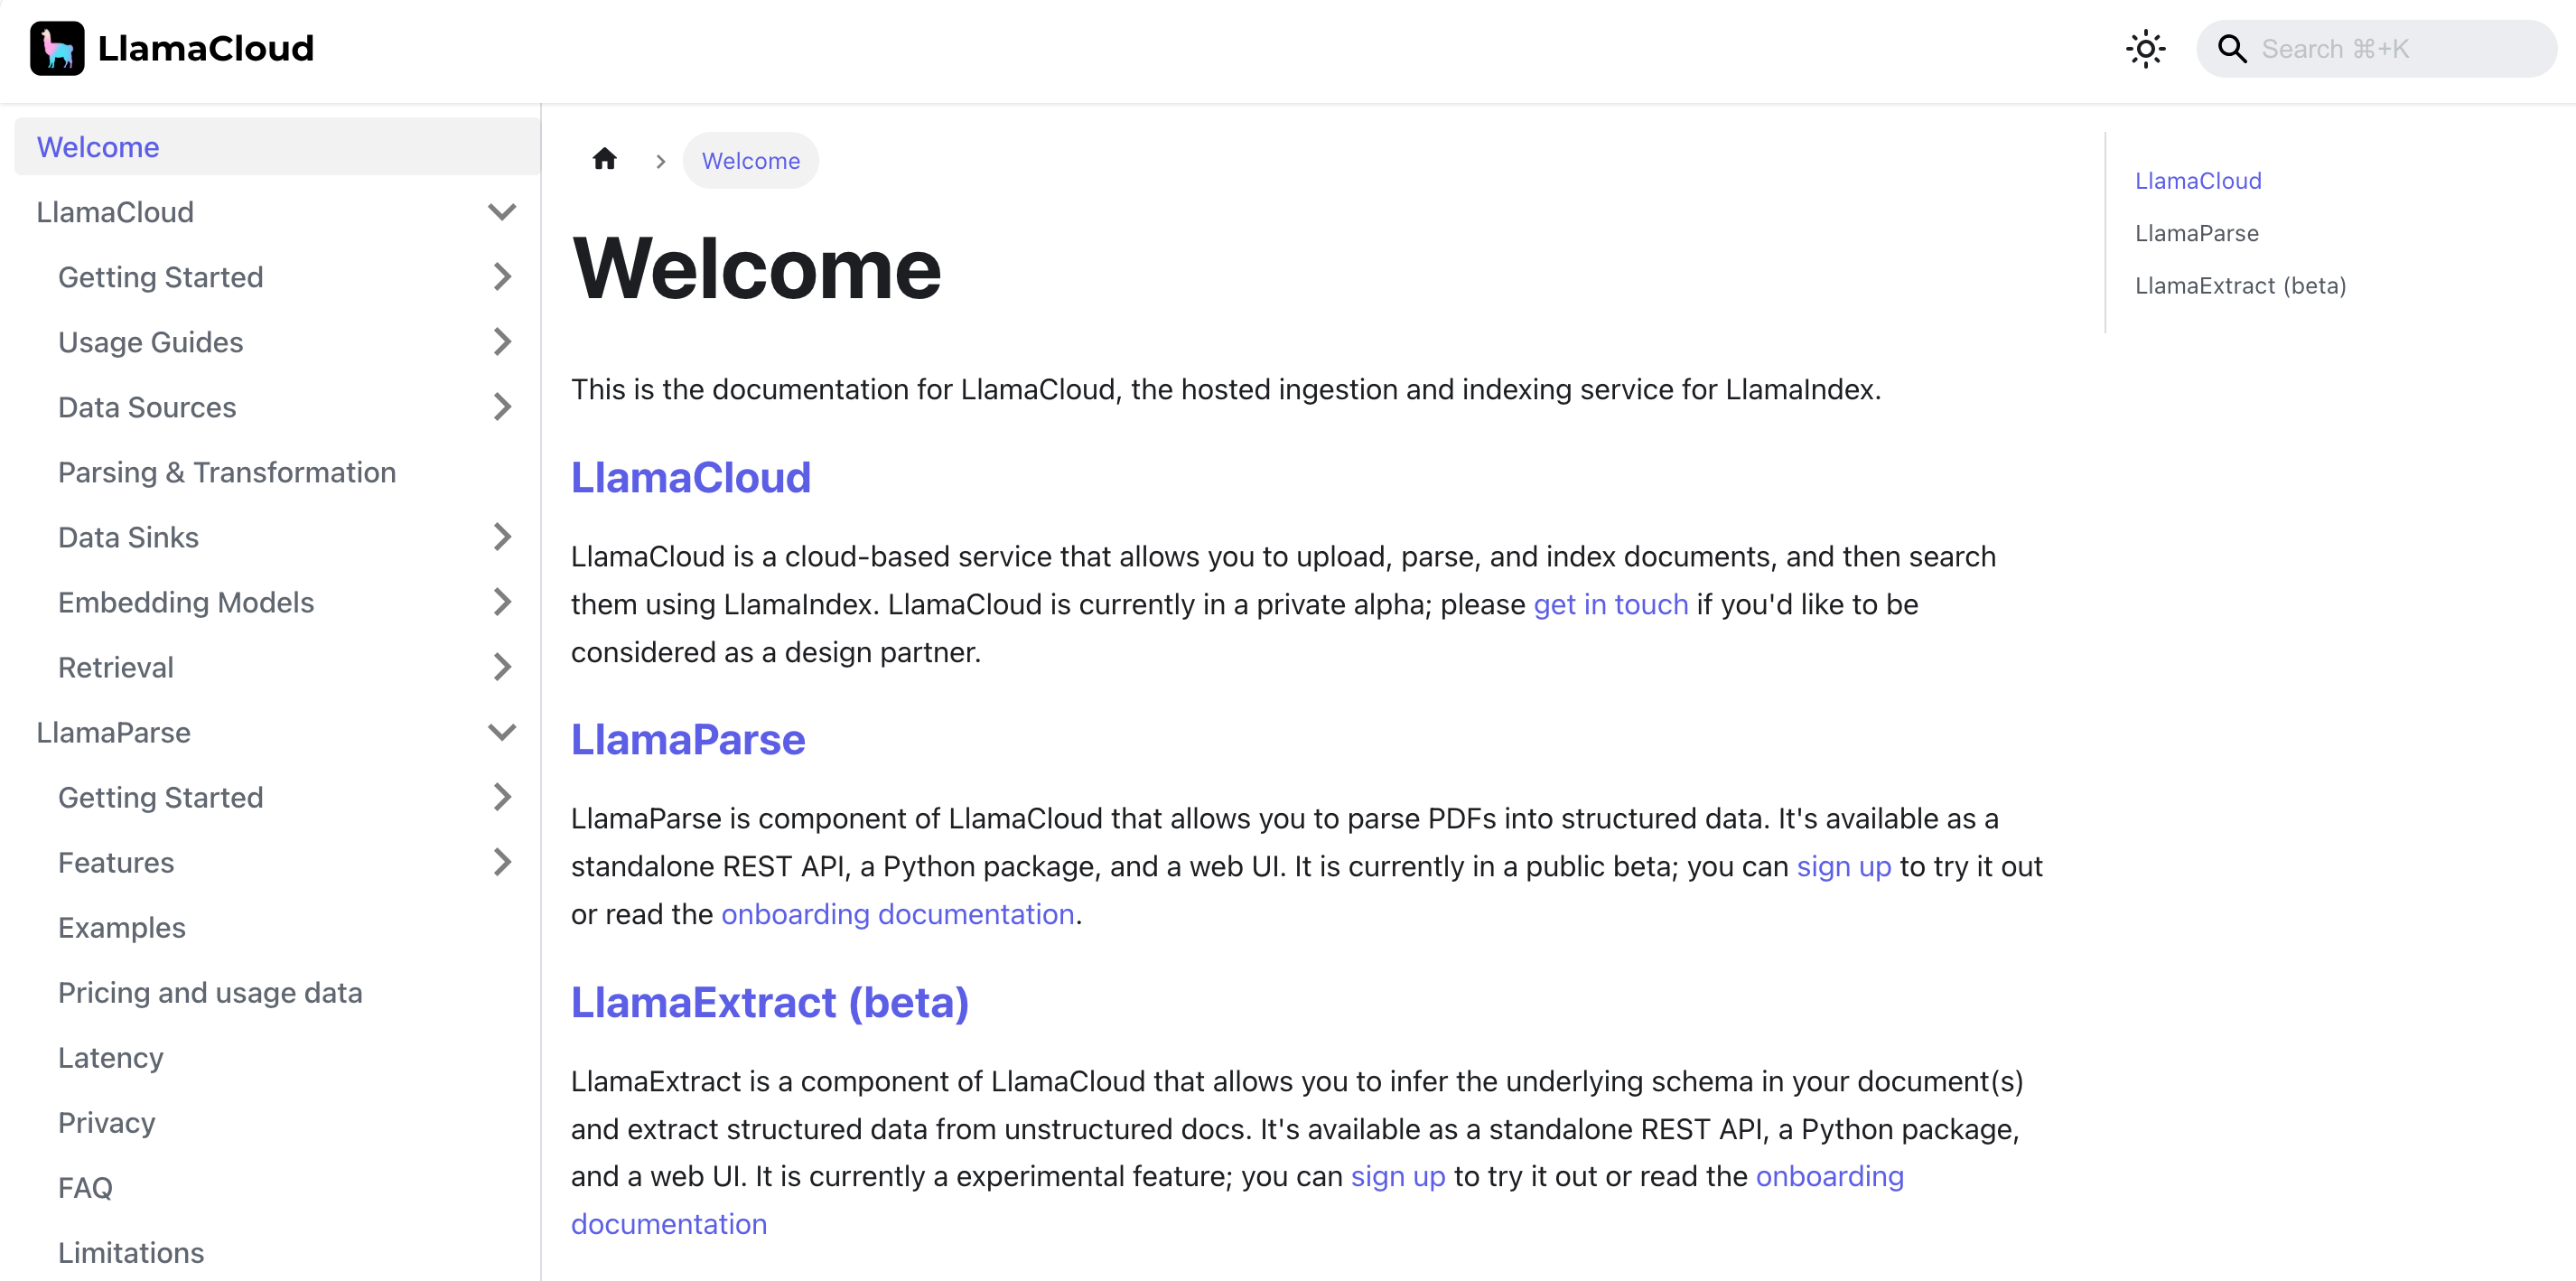The image size is (2576, 1281).
Task: Toggle the light/dark theme sun icon
Action: tap(2145, 49)
